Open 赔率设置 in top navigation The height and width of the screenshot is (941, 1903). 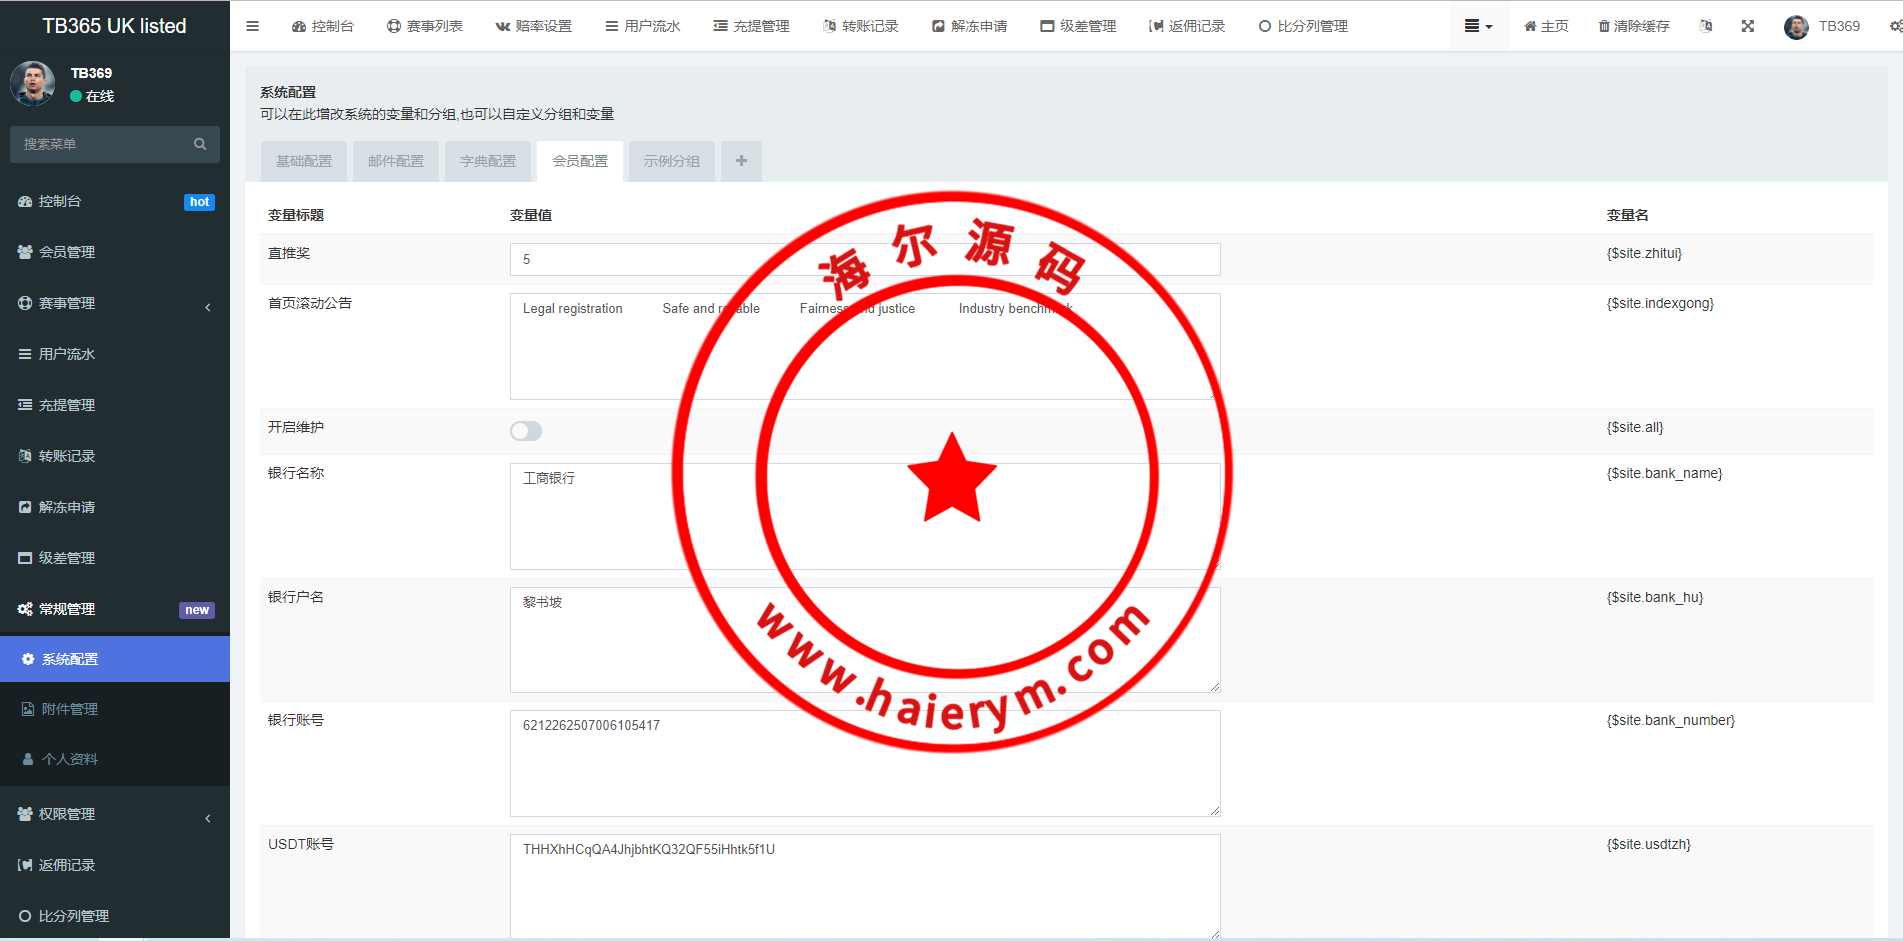tap(534, 26)
